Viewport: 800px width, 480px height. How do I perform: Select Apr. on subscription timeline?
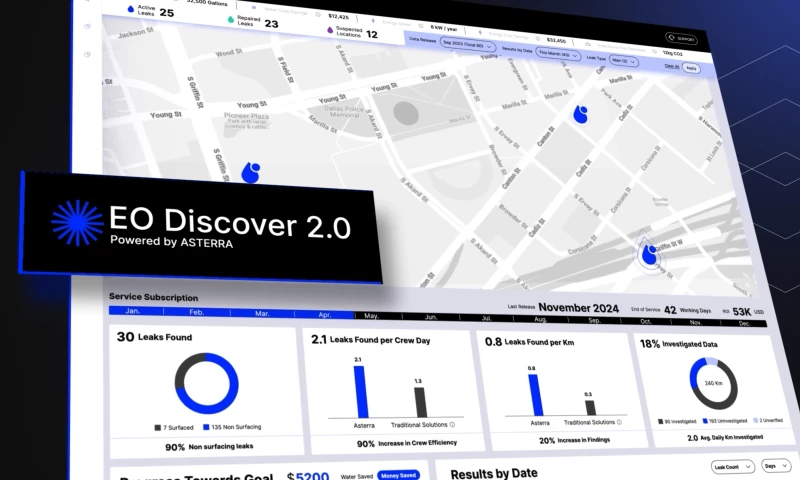point(324,315)
